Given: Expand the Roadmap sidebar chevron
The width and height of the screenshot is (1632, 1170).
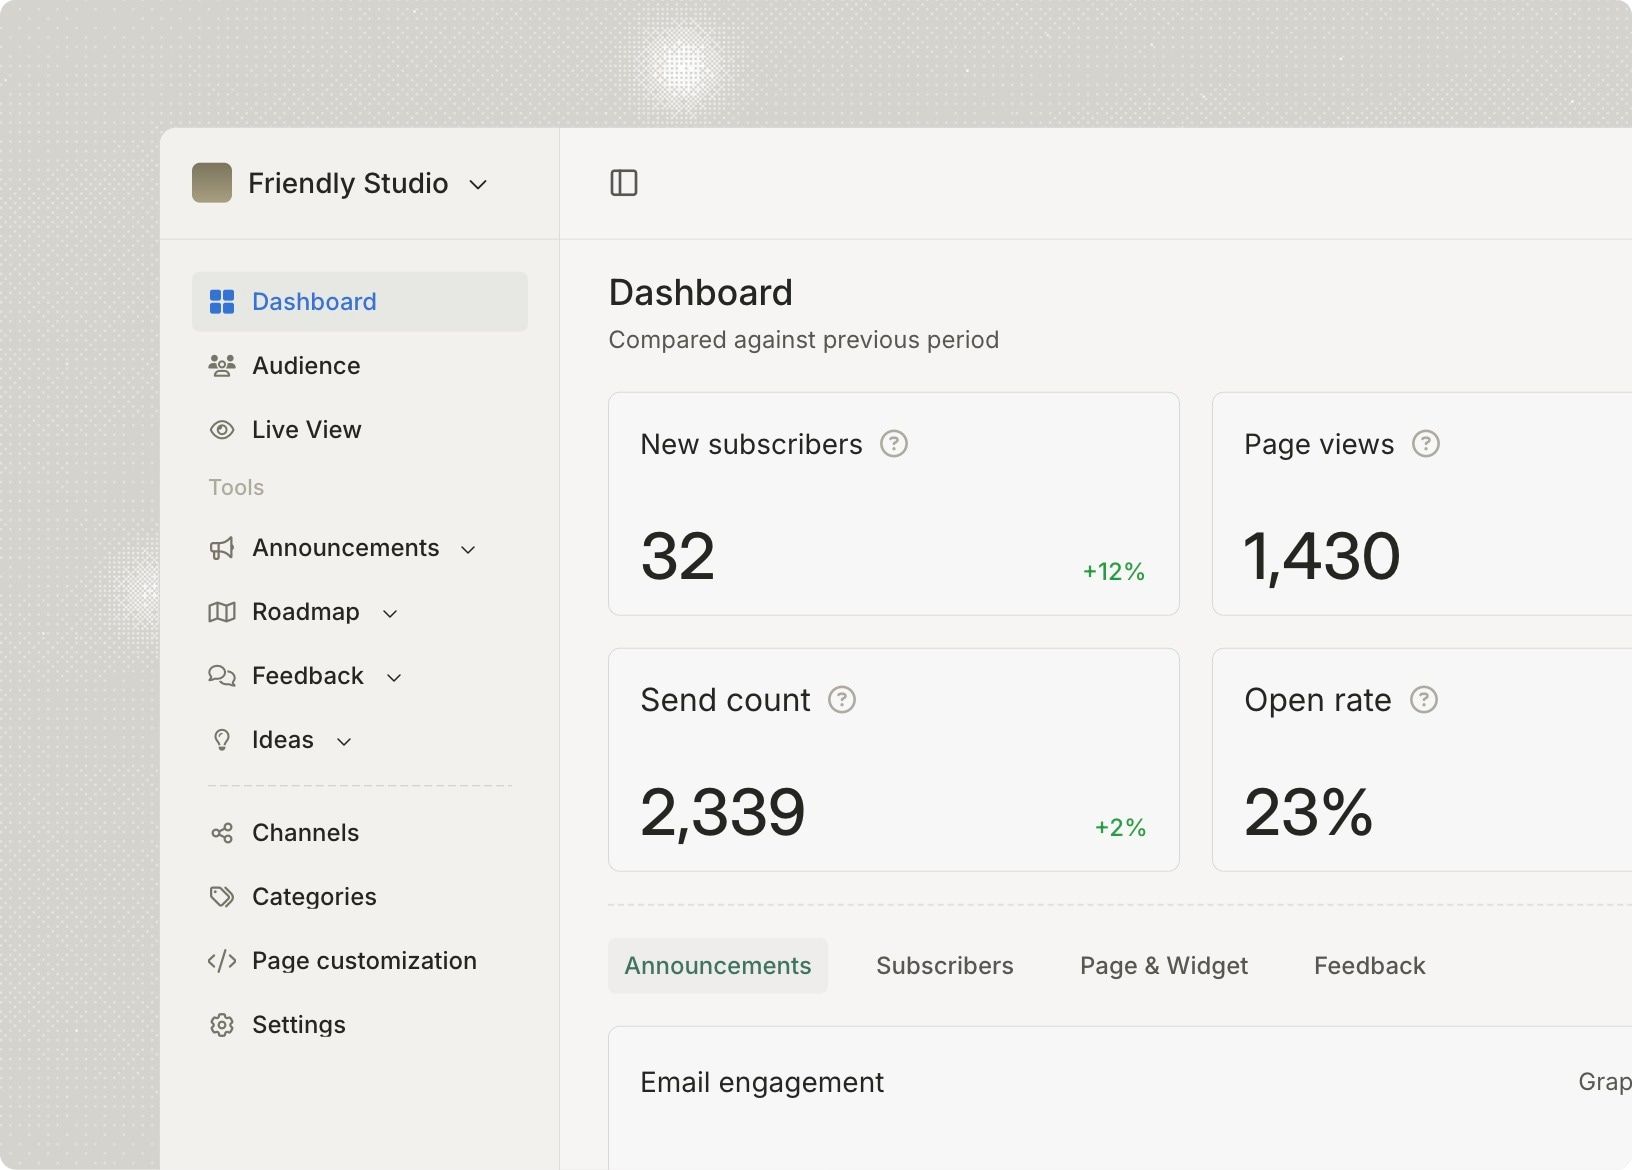Looking at the screenshot, I should tap(390, 614).
